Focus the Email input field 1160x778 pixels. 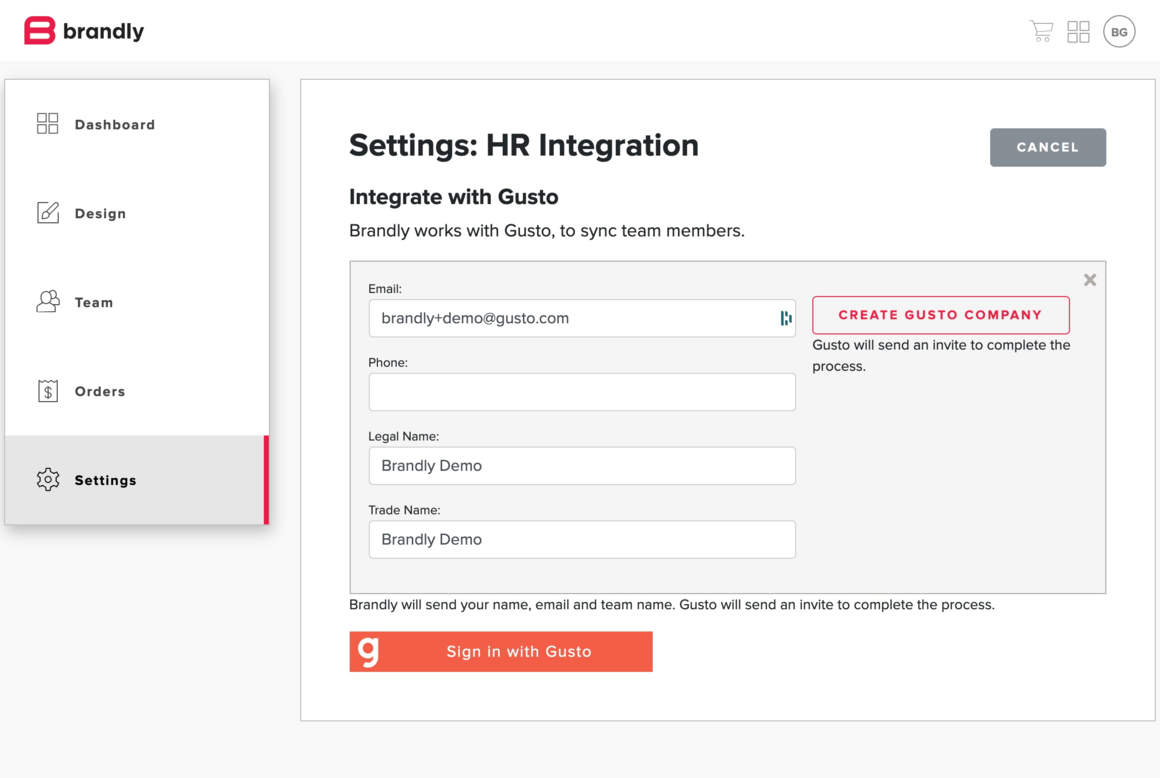(x=582, y=318)
